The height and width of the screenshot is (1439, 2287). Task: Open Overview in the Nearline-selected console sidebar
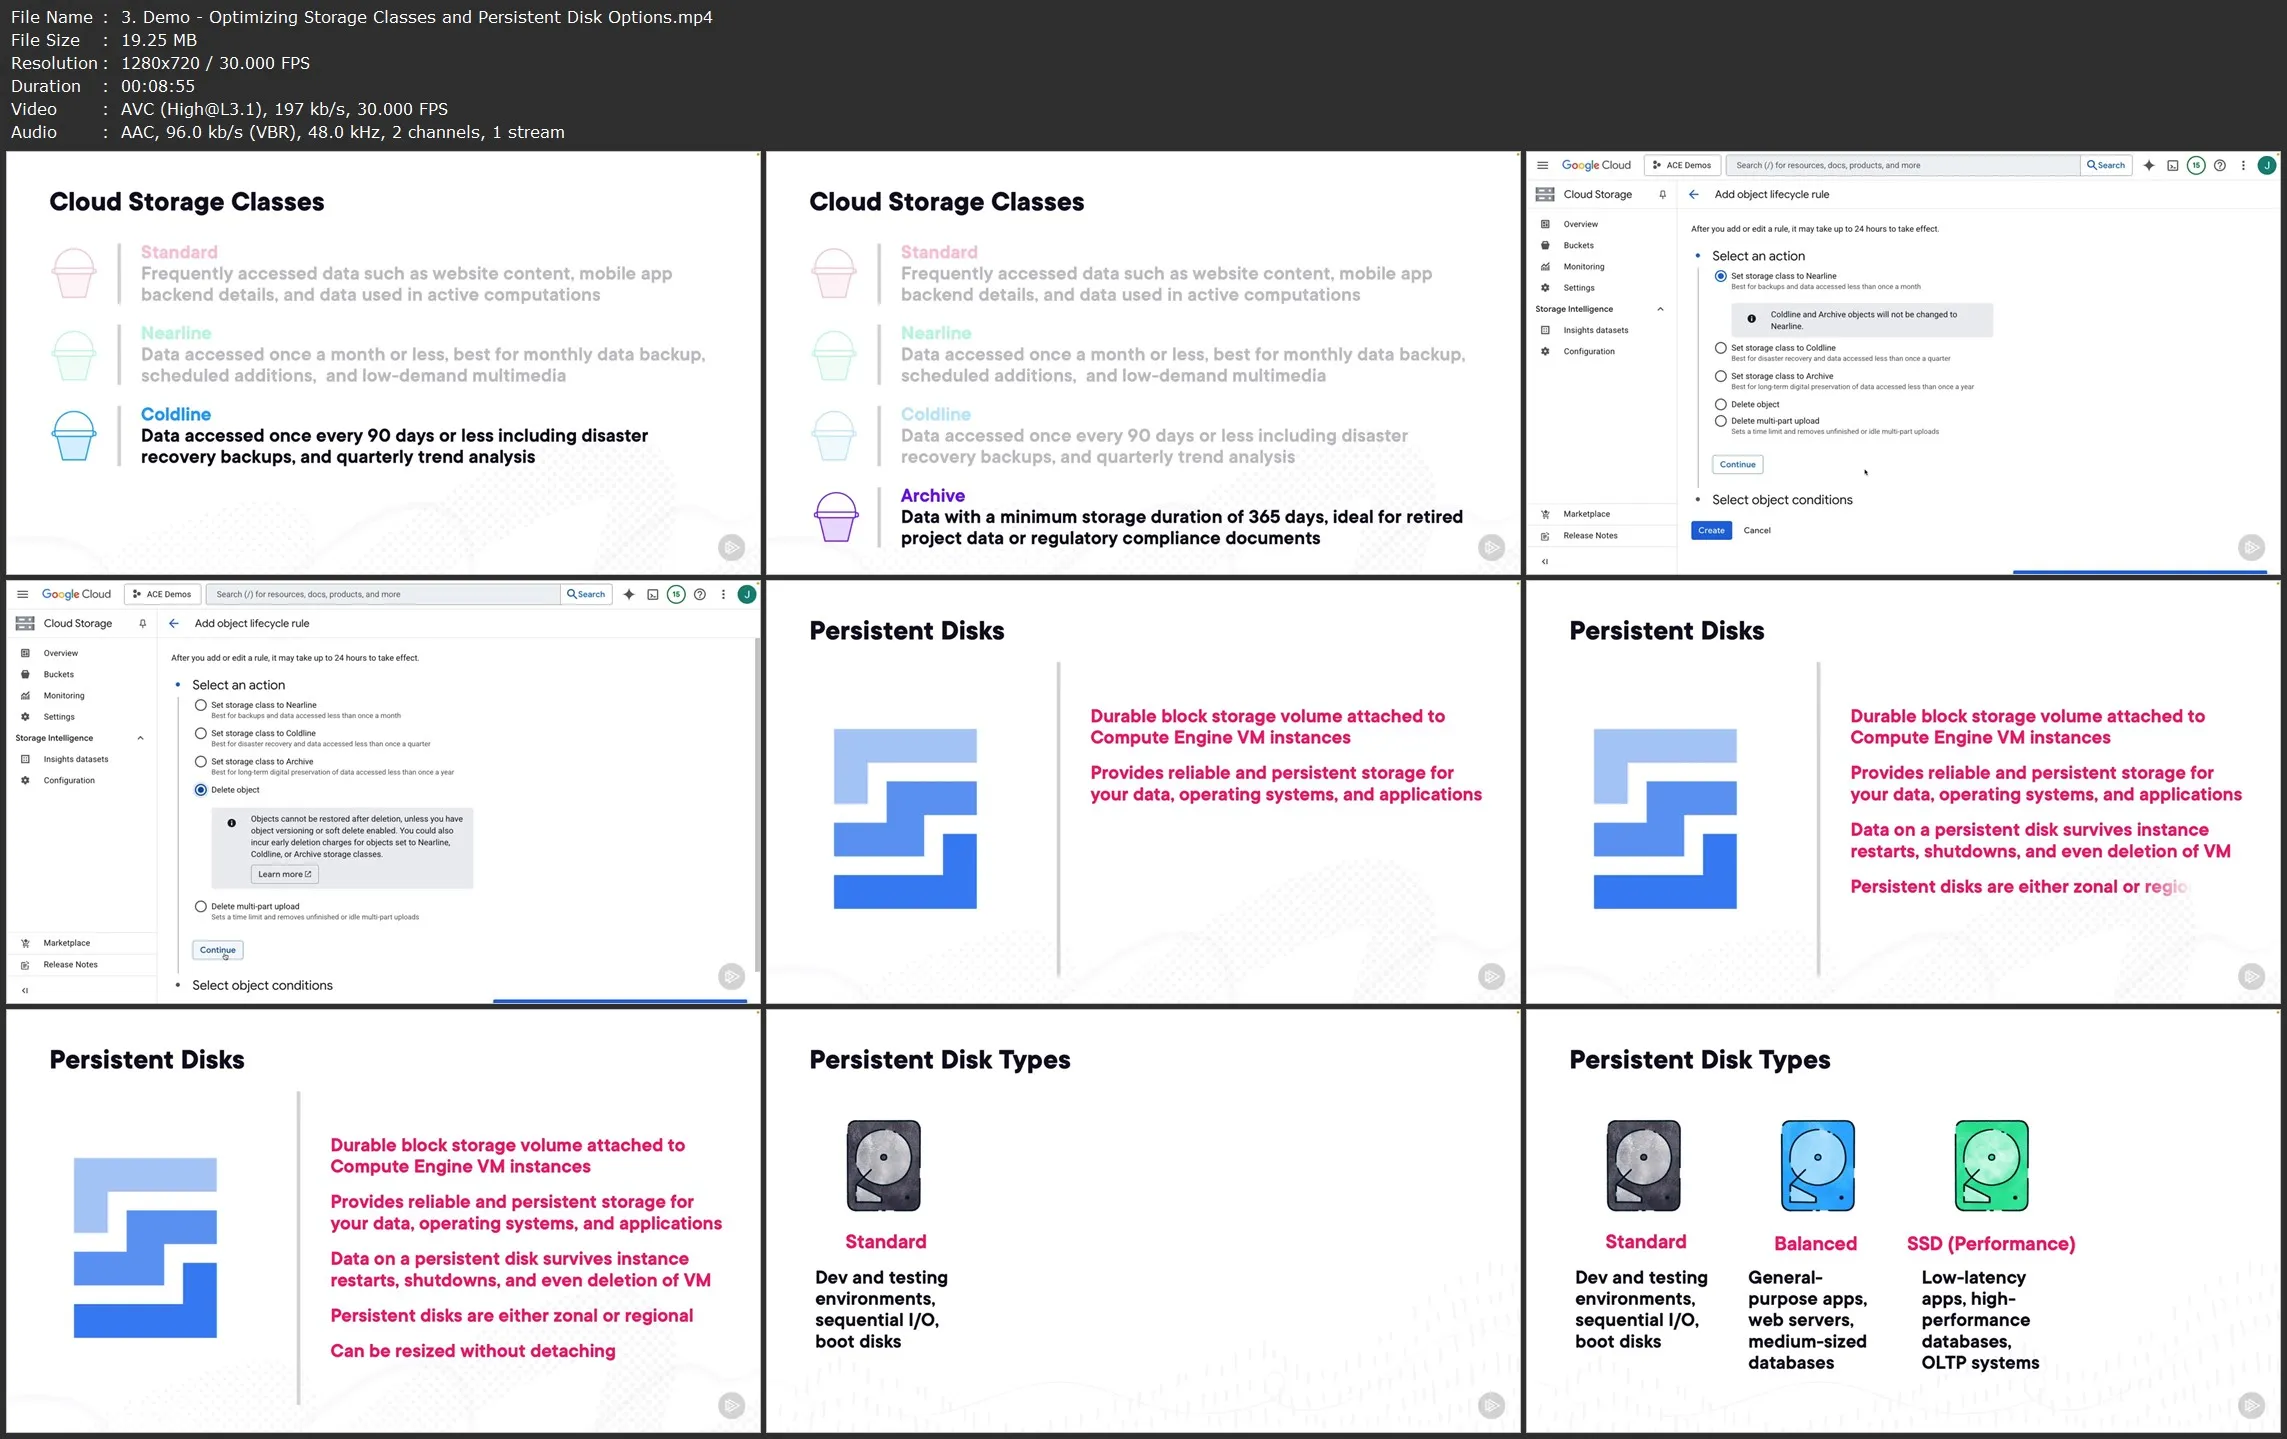point(1581,224)
